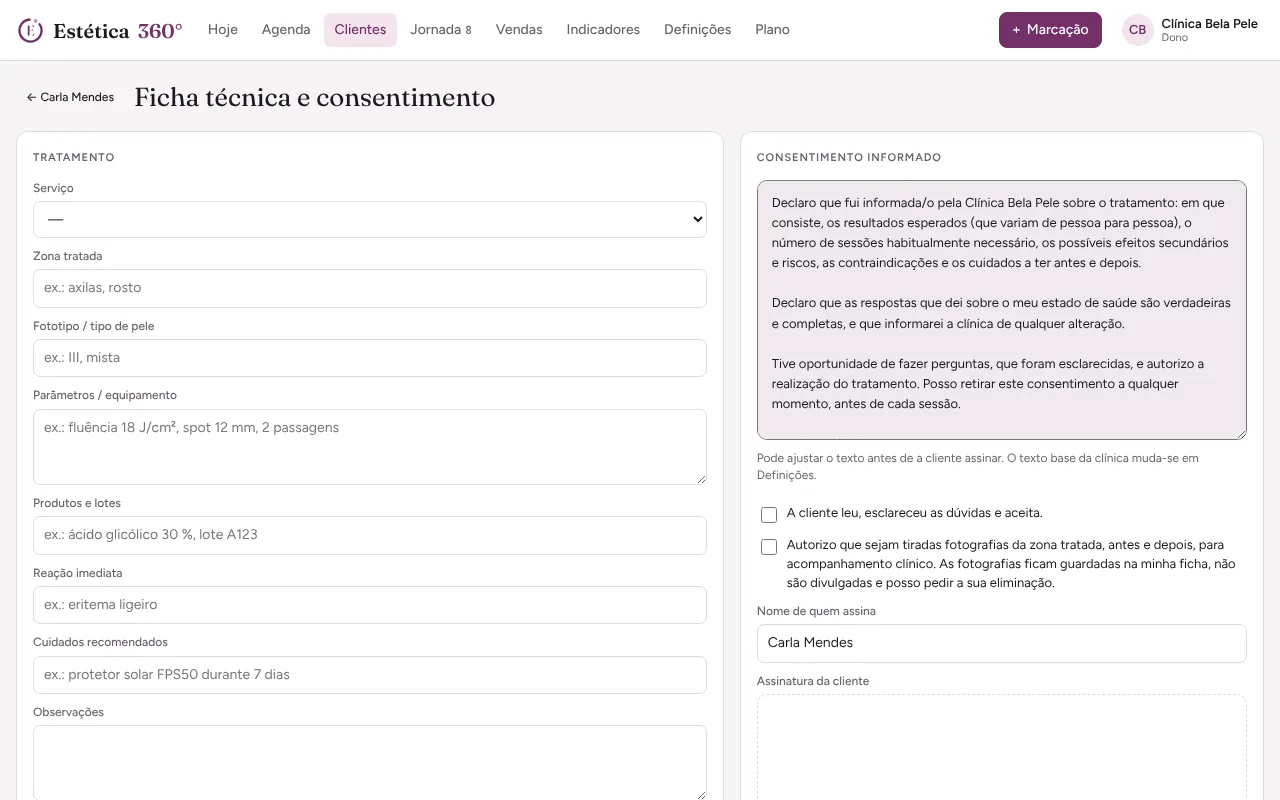Focus the Fototipo / tipo de pele field
This screenshot has width=1280, height=800.
pos(370,358)
